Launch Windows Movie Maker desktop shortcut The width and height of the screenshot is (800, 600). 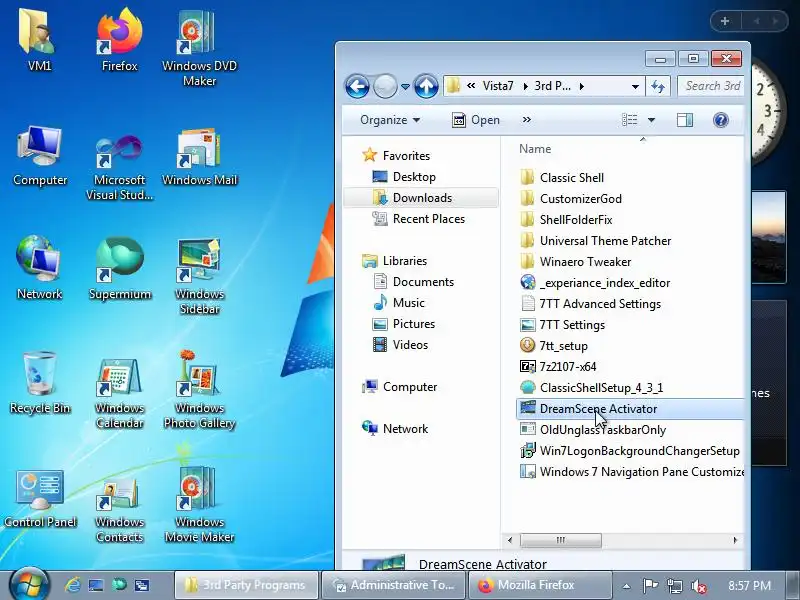pos(199,505)
